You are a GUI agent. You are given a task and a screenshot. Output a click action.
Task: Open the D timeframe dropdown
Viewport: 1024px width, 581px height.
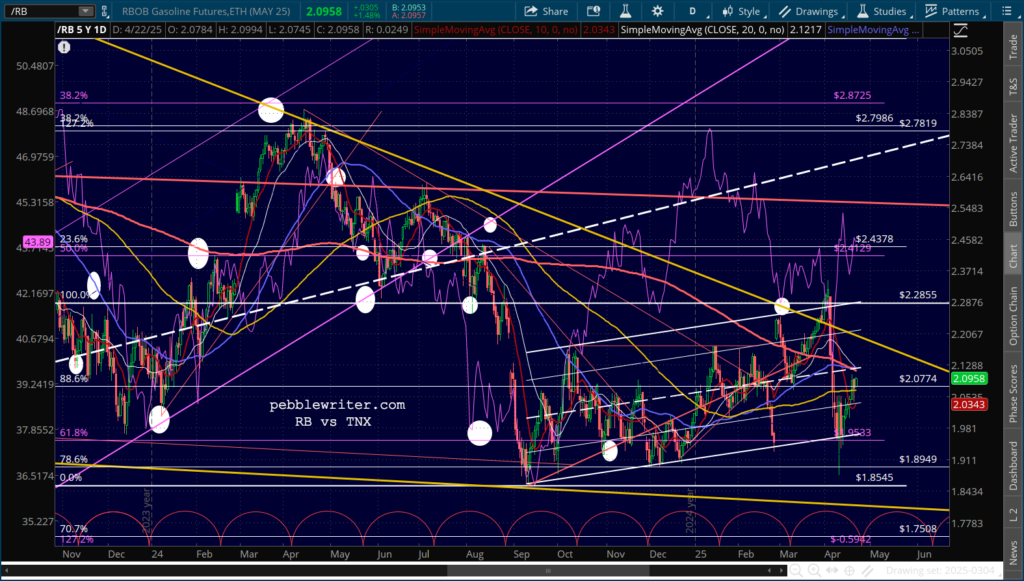point(692,11)
